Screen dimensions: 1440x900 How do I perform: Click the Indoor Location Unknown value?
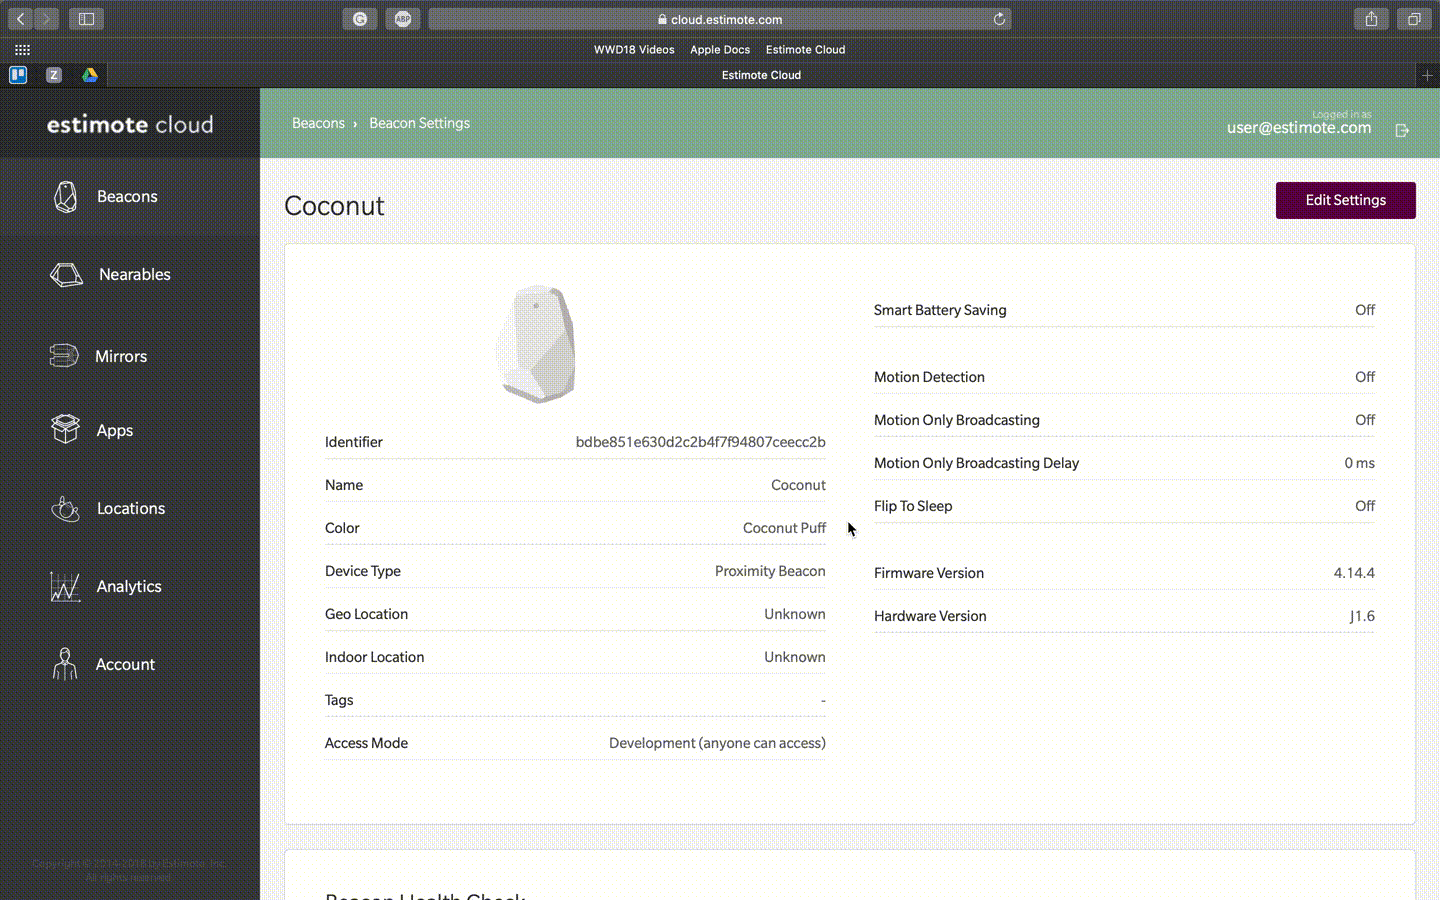(x=795, y=657)
